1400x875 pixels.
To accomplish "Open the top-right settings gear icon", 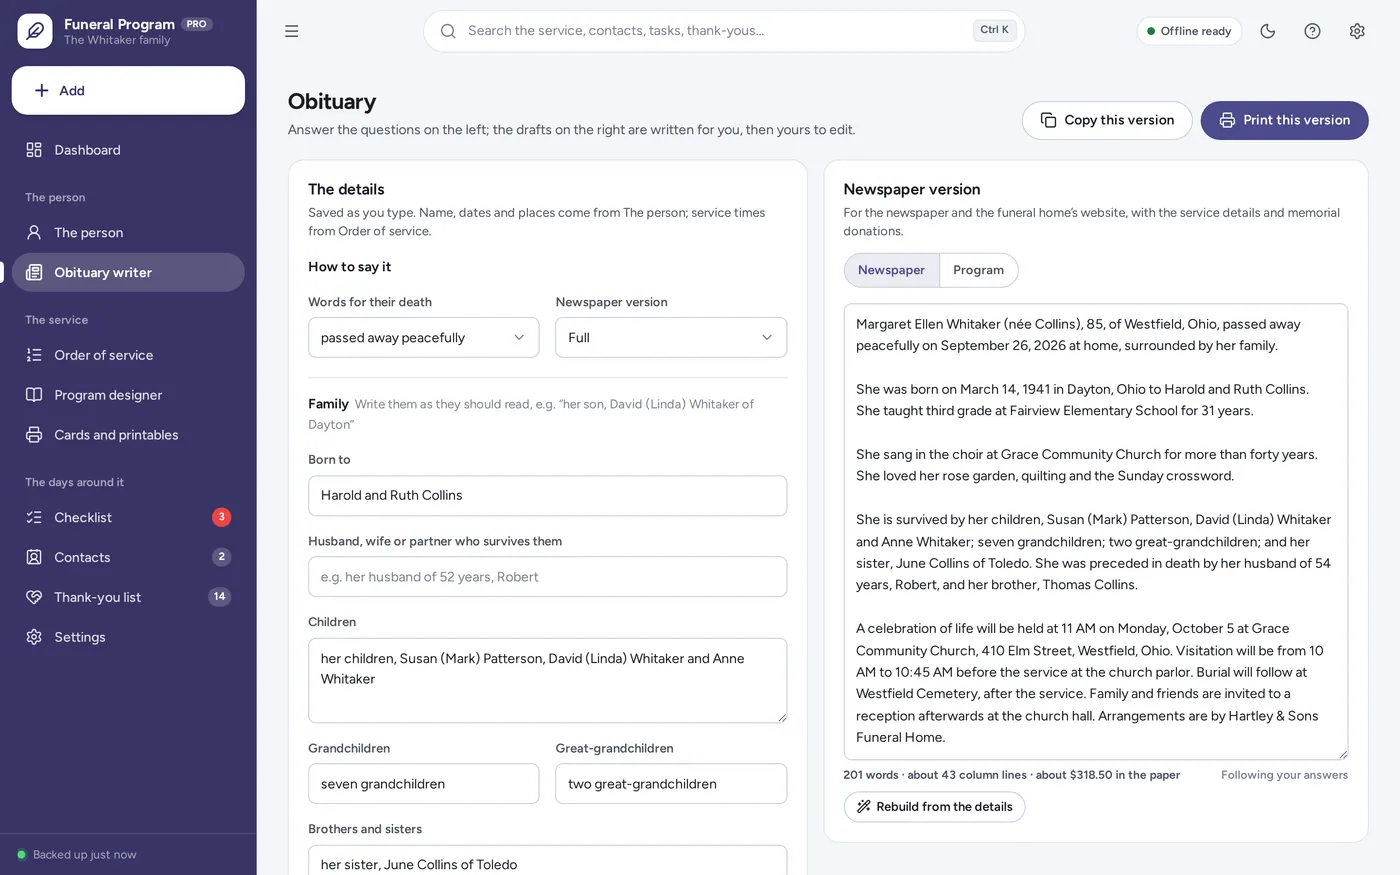I will point(1357,31).
